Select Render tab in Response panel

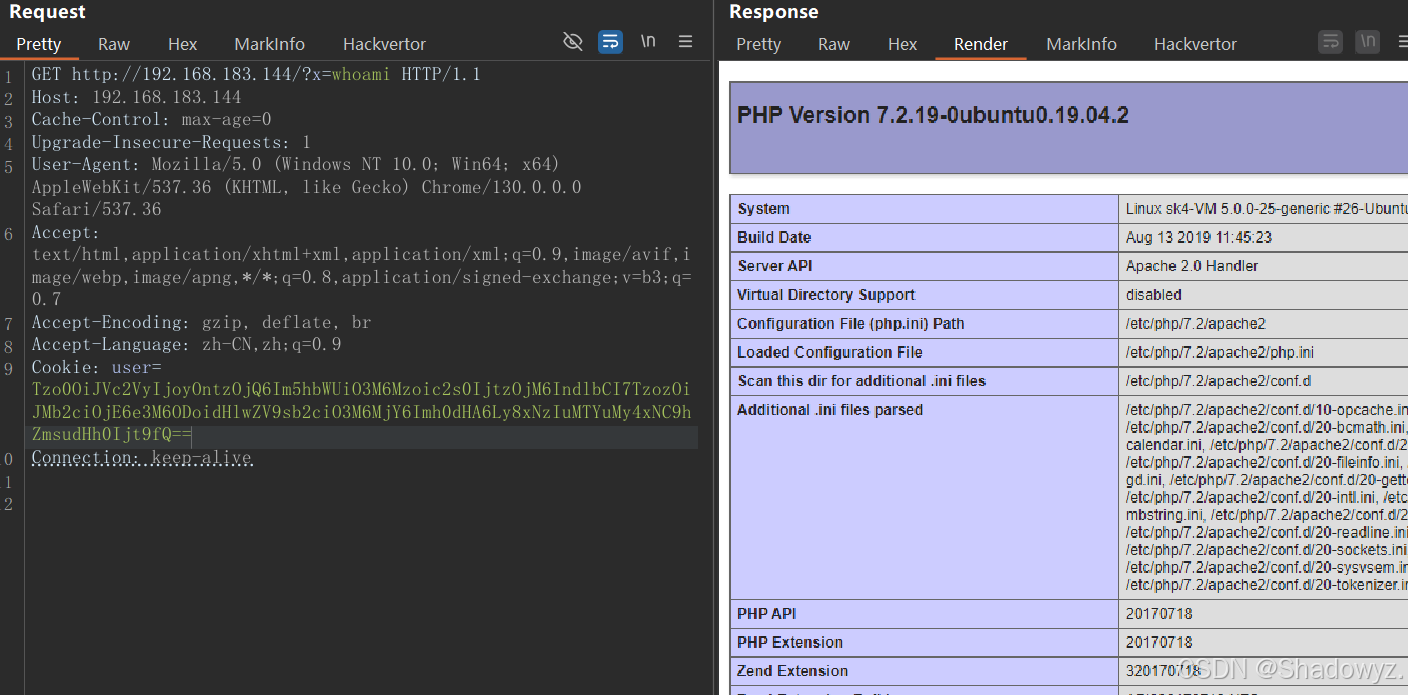point(981,44)
